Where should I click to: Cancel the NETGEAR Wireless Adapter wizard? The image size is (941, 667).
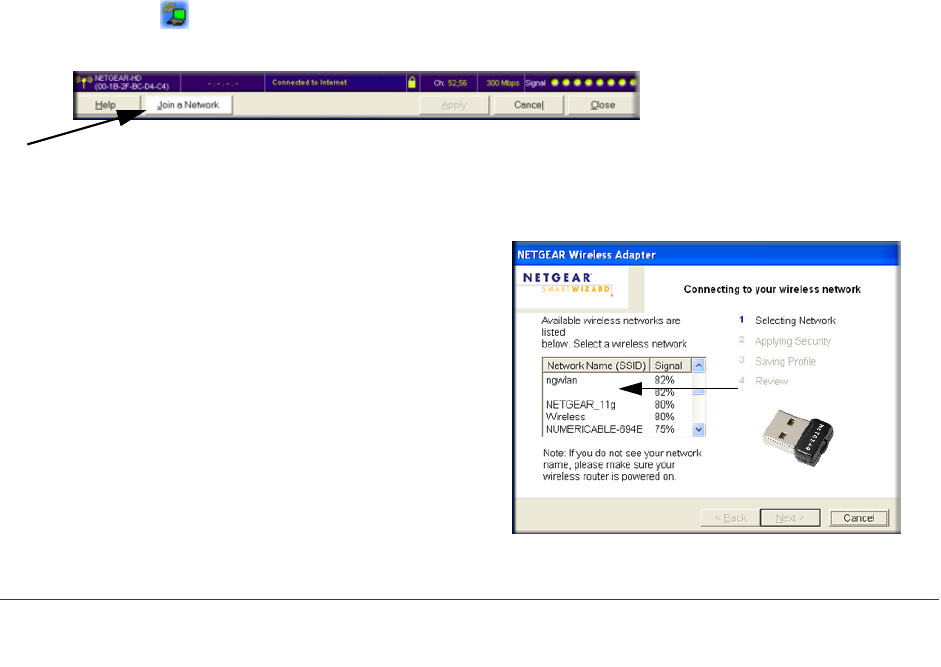[x=859, y=518]
